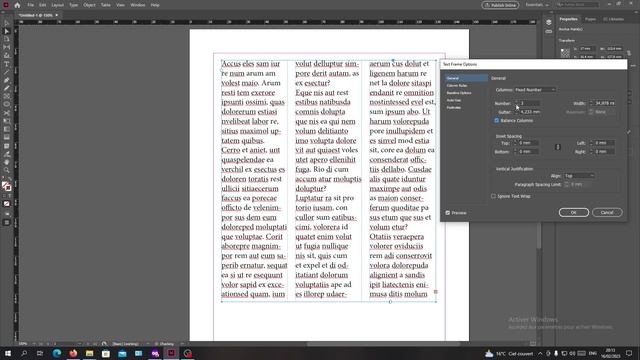Click OK in Text Frame Options
This screenshot has width=640, height=360.
[573, 212]
